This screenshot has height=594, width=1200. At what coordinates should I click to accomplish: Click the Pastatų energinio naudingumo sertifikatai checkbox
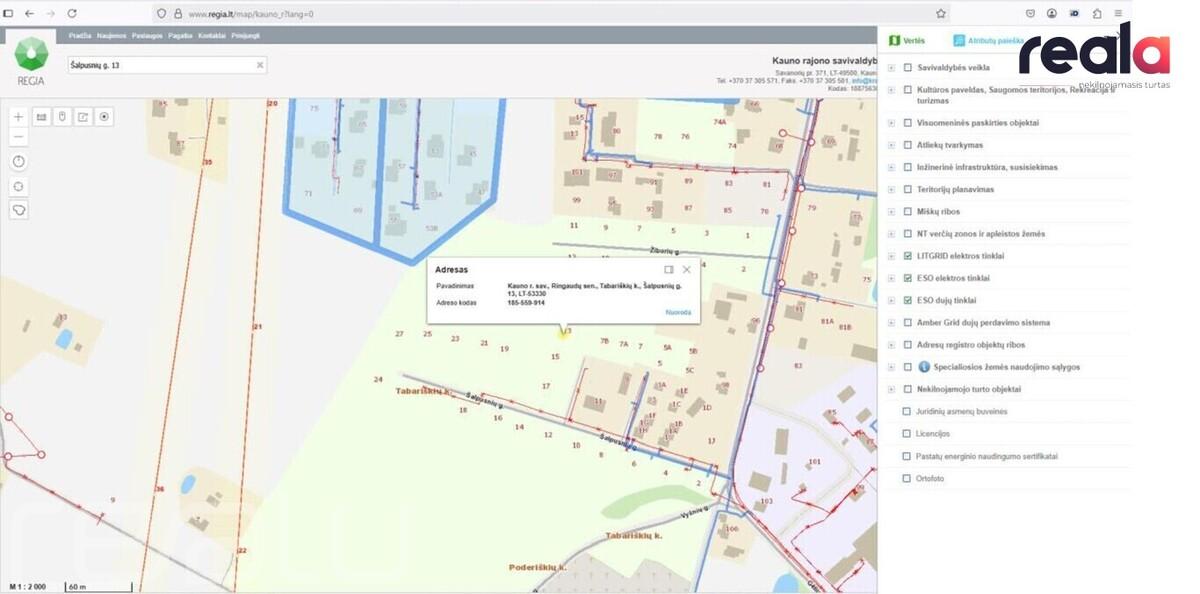pyautogui.click(x=907, y=456)
